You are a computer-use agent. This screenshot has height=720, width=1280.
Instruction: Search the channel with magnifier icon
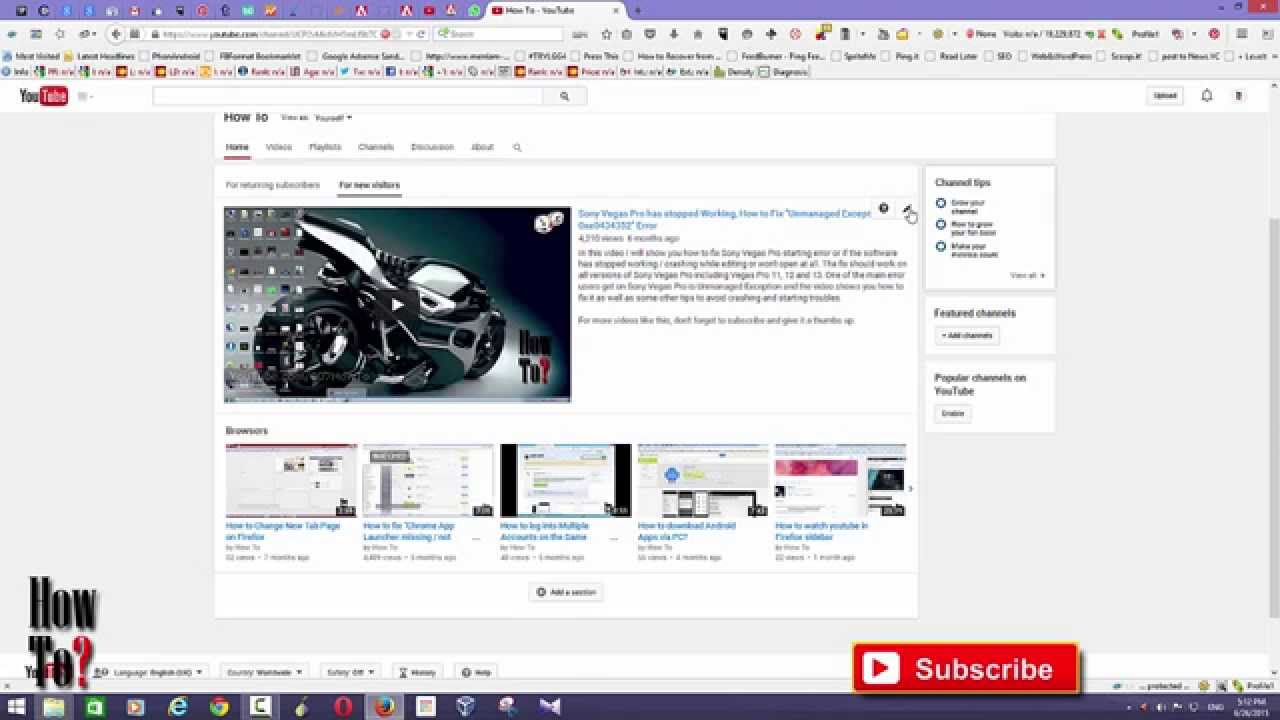517,147
